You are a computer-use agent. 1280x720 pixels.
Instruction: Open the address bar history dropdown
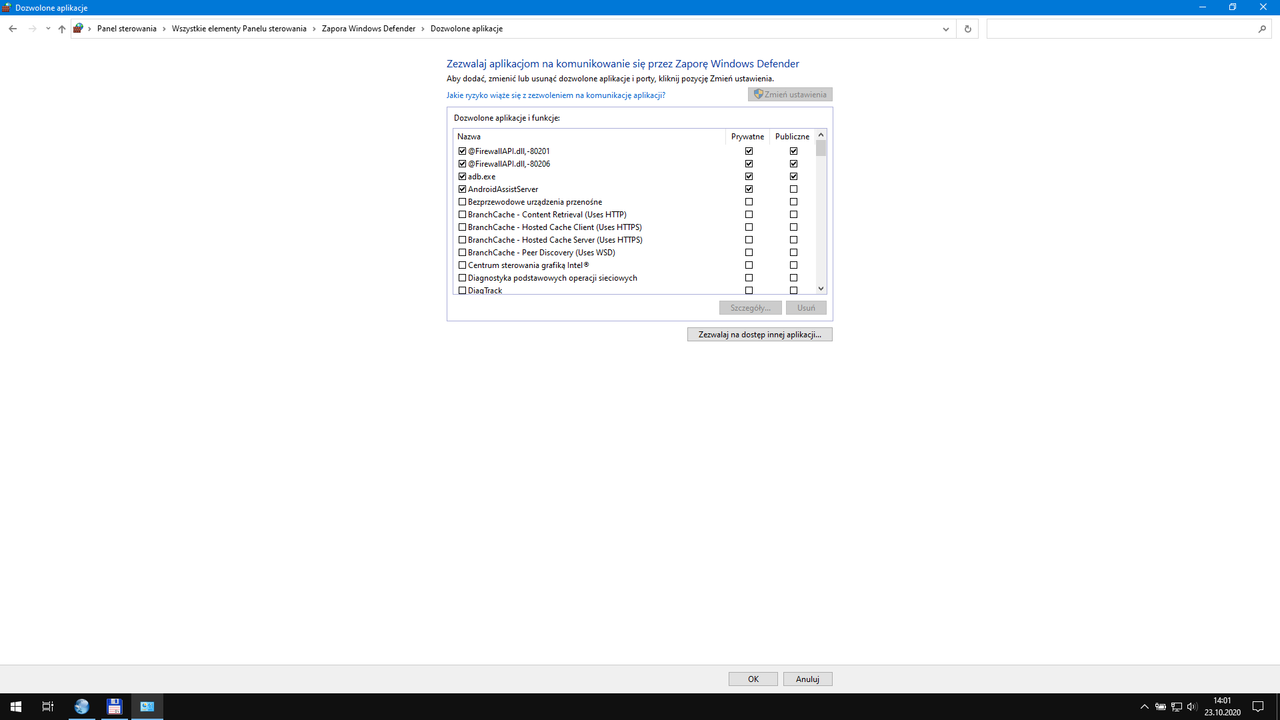coord(946,29)
